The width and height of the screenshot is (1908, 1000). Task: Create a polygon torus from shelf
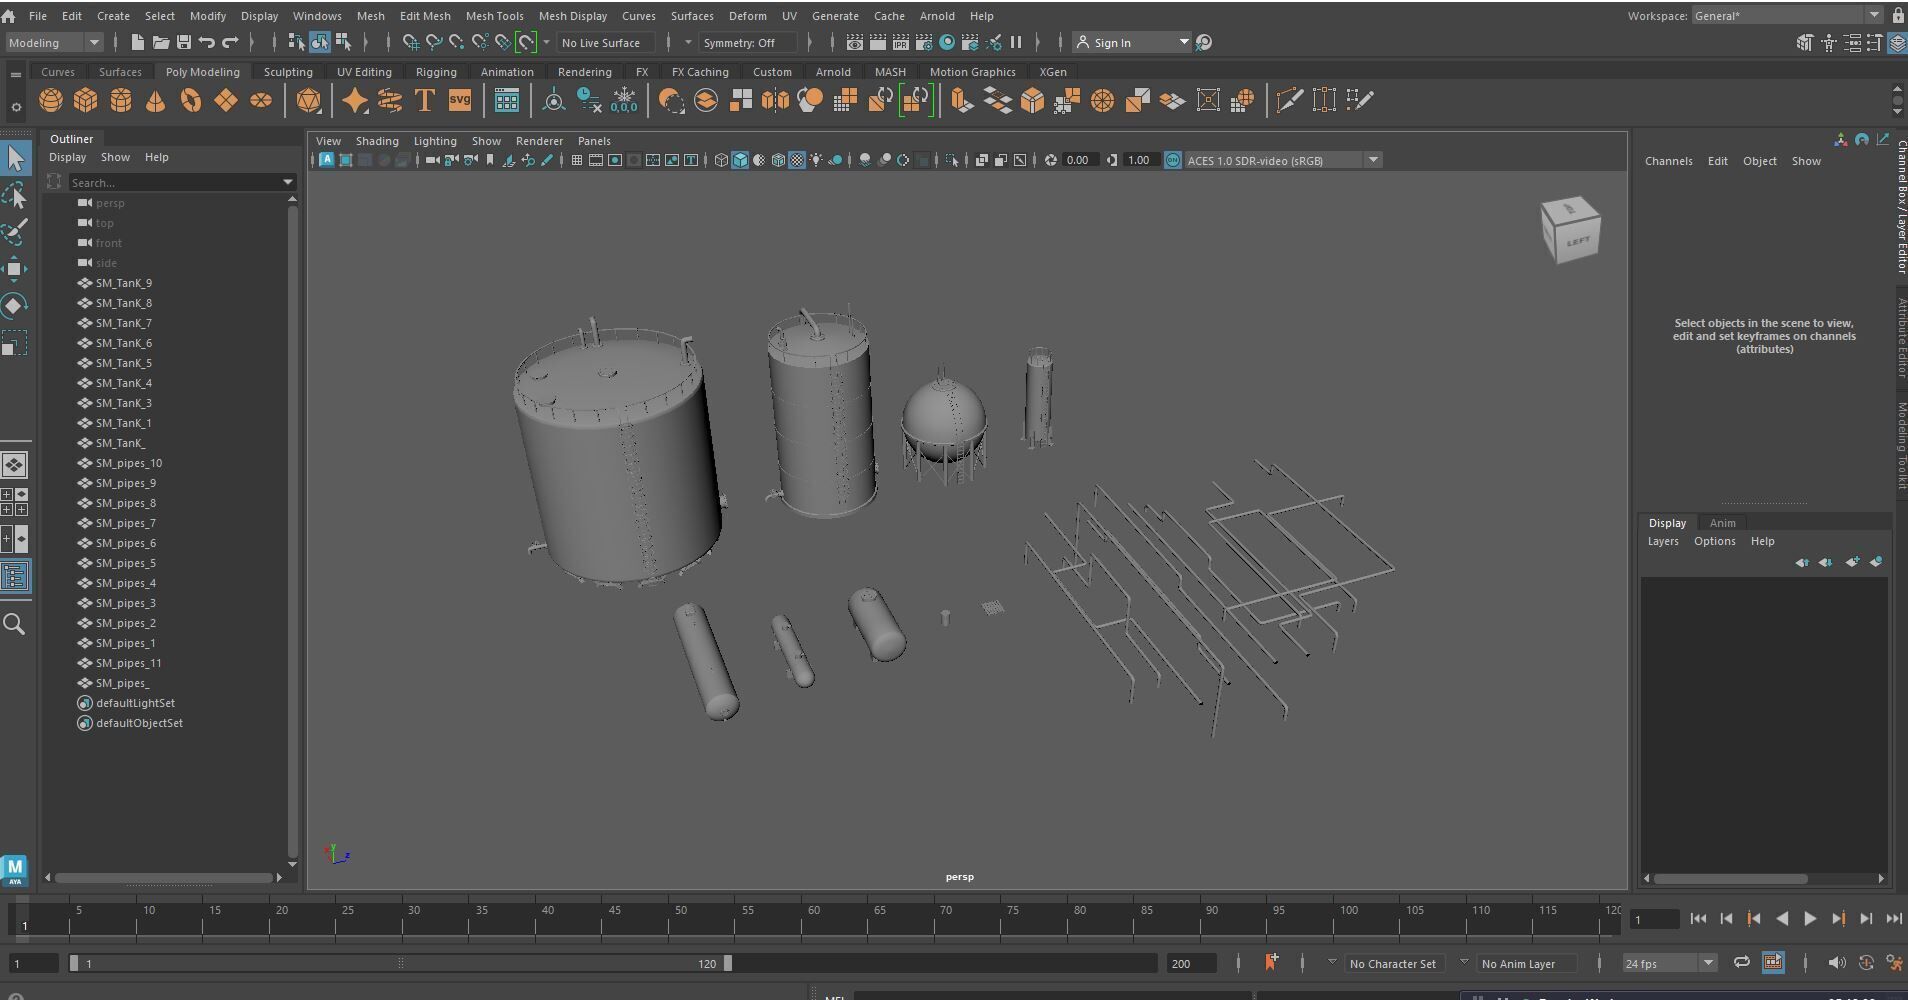[x=190, y=100]
